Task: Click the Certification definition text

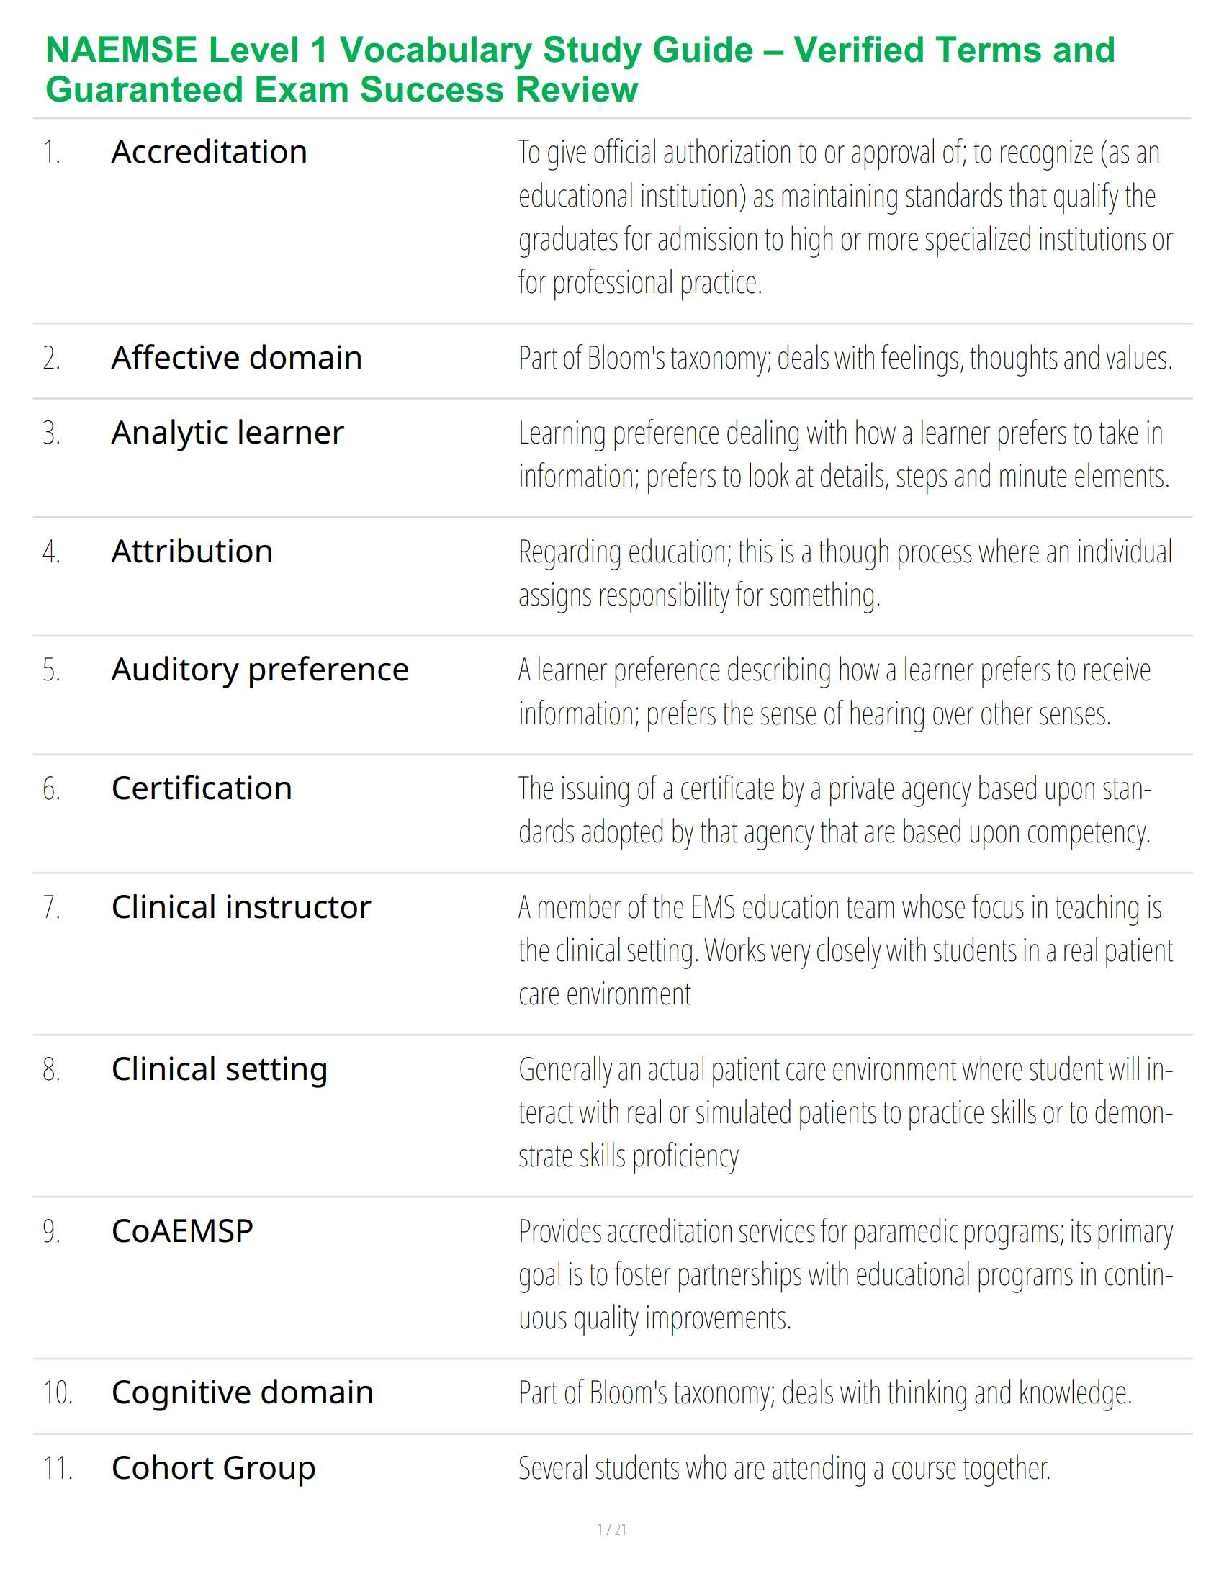Action: pos(835,811)
